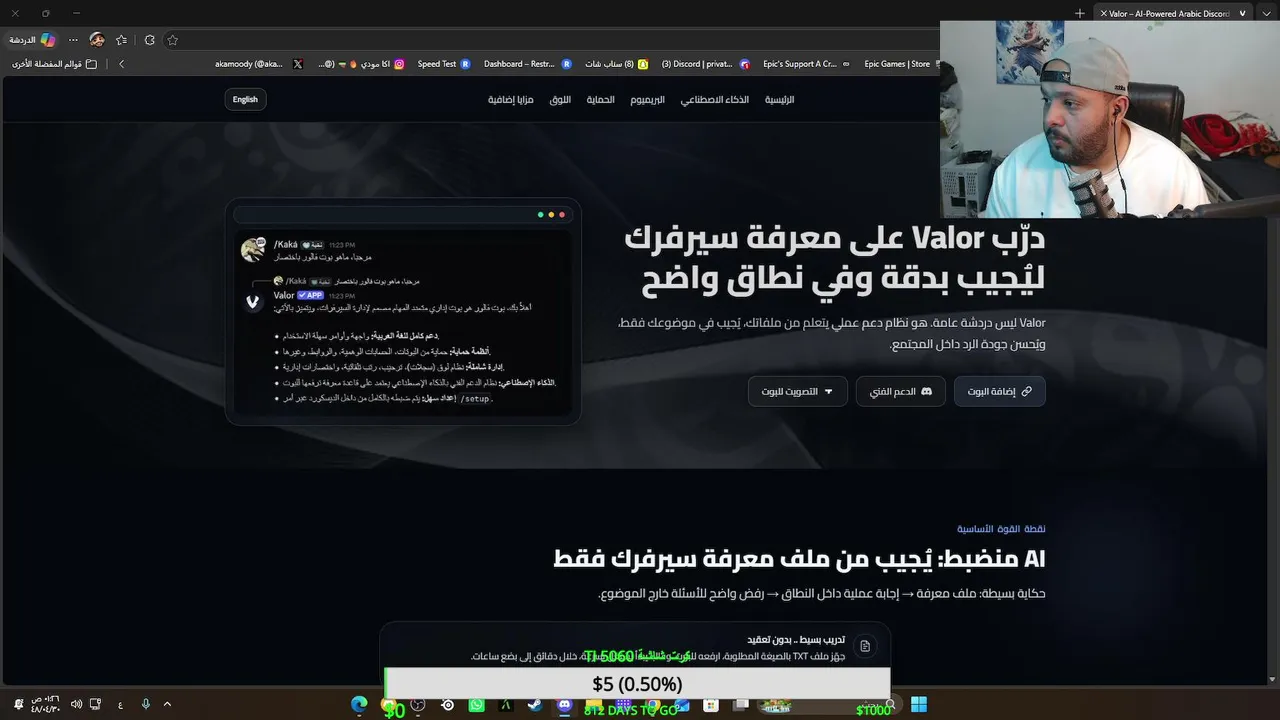The image size is (1280, 720).
Task: Click the Discord chat preview mockup
Action: (403, 312)
